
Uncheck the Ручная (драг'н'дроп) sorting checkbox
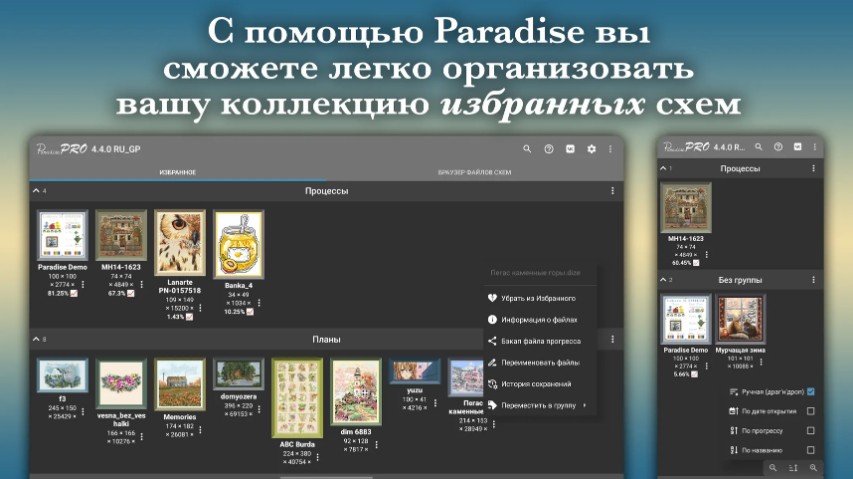pyautogui.click(x=810, y=392)
